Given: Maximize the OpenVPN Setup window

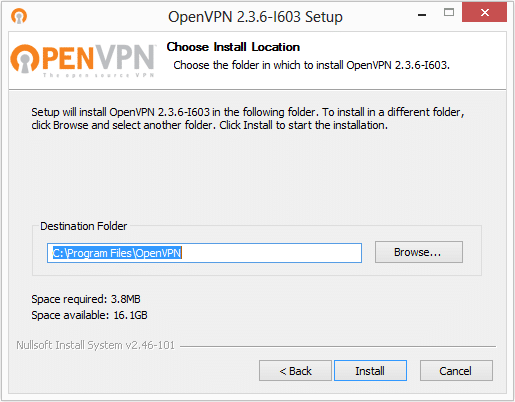Looking at the screenshot, I should (x=449, y=13).
